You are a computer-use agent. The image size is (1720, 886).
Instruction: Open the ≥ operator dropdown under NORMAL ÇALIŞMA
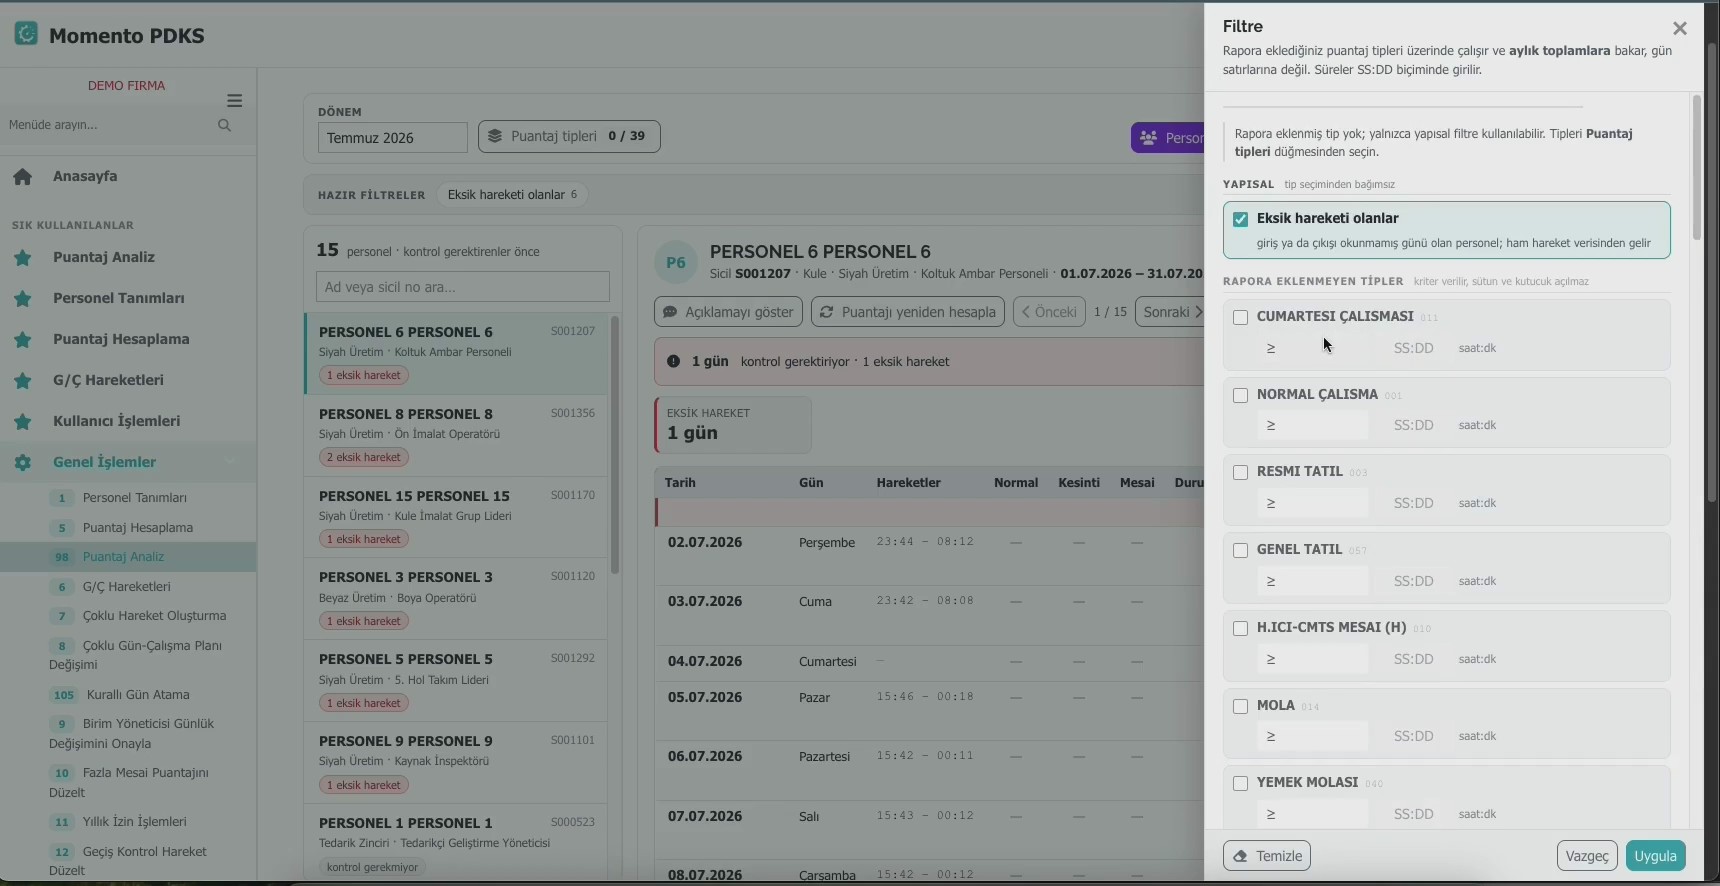[x=1312, y=425]
